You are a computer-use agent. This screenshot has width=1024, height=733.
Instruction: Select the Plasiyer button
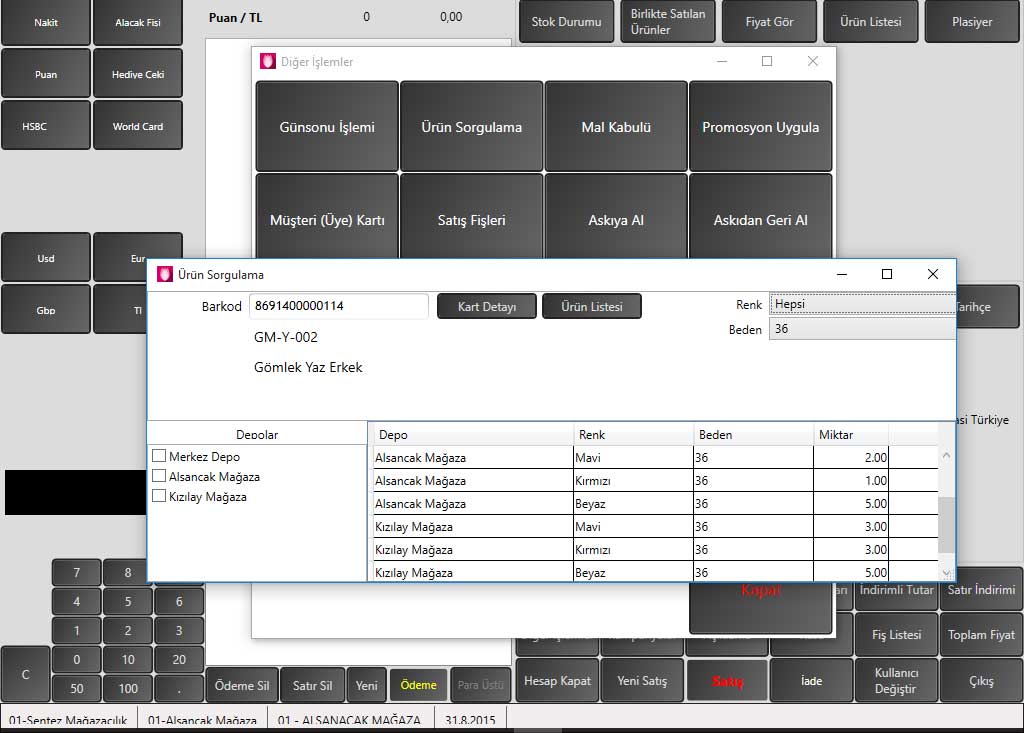click(972, 22)
